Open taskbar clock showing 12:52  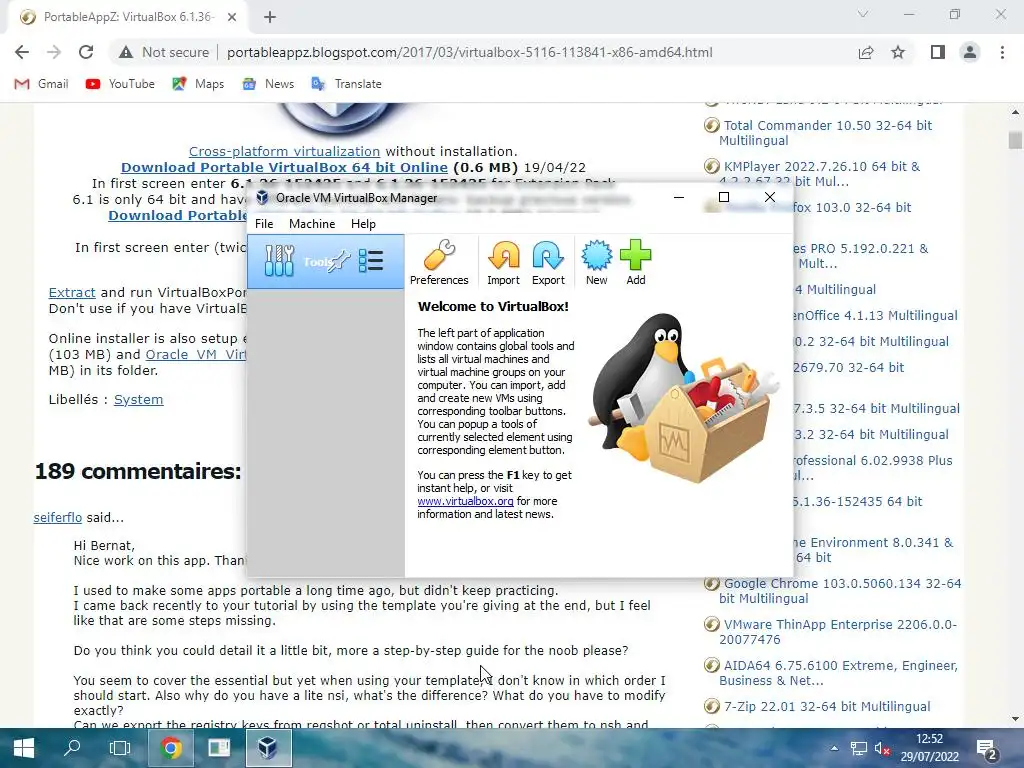[x=929, y=748]
